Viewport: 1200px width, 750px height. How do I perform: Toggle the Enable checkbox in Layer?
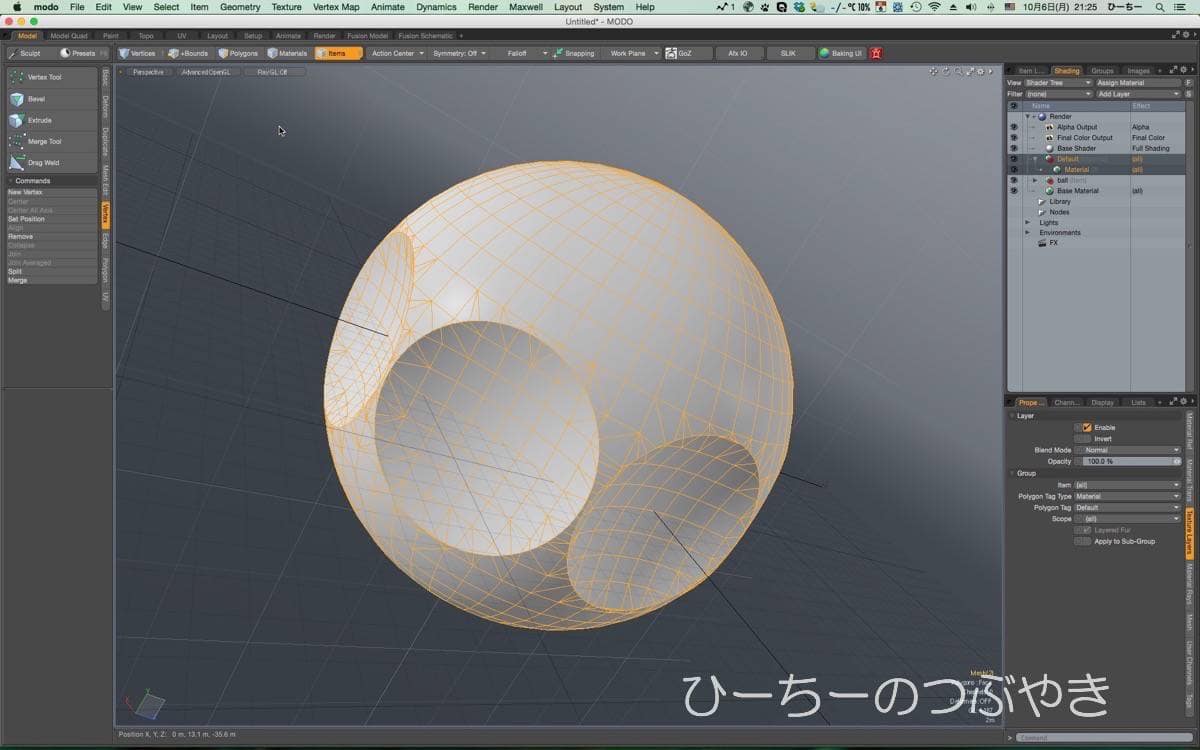coord(1087,427)
